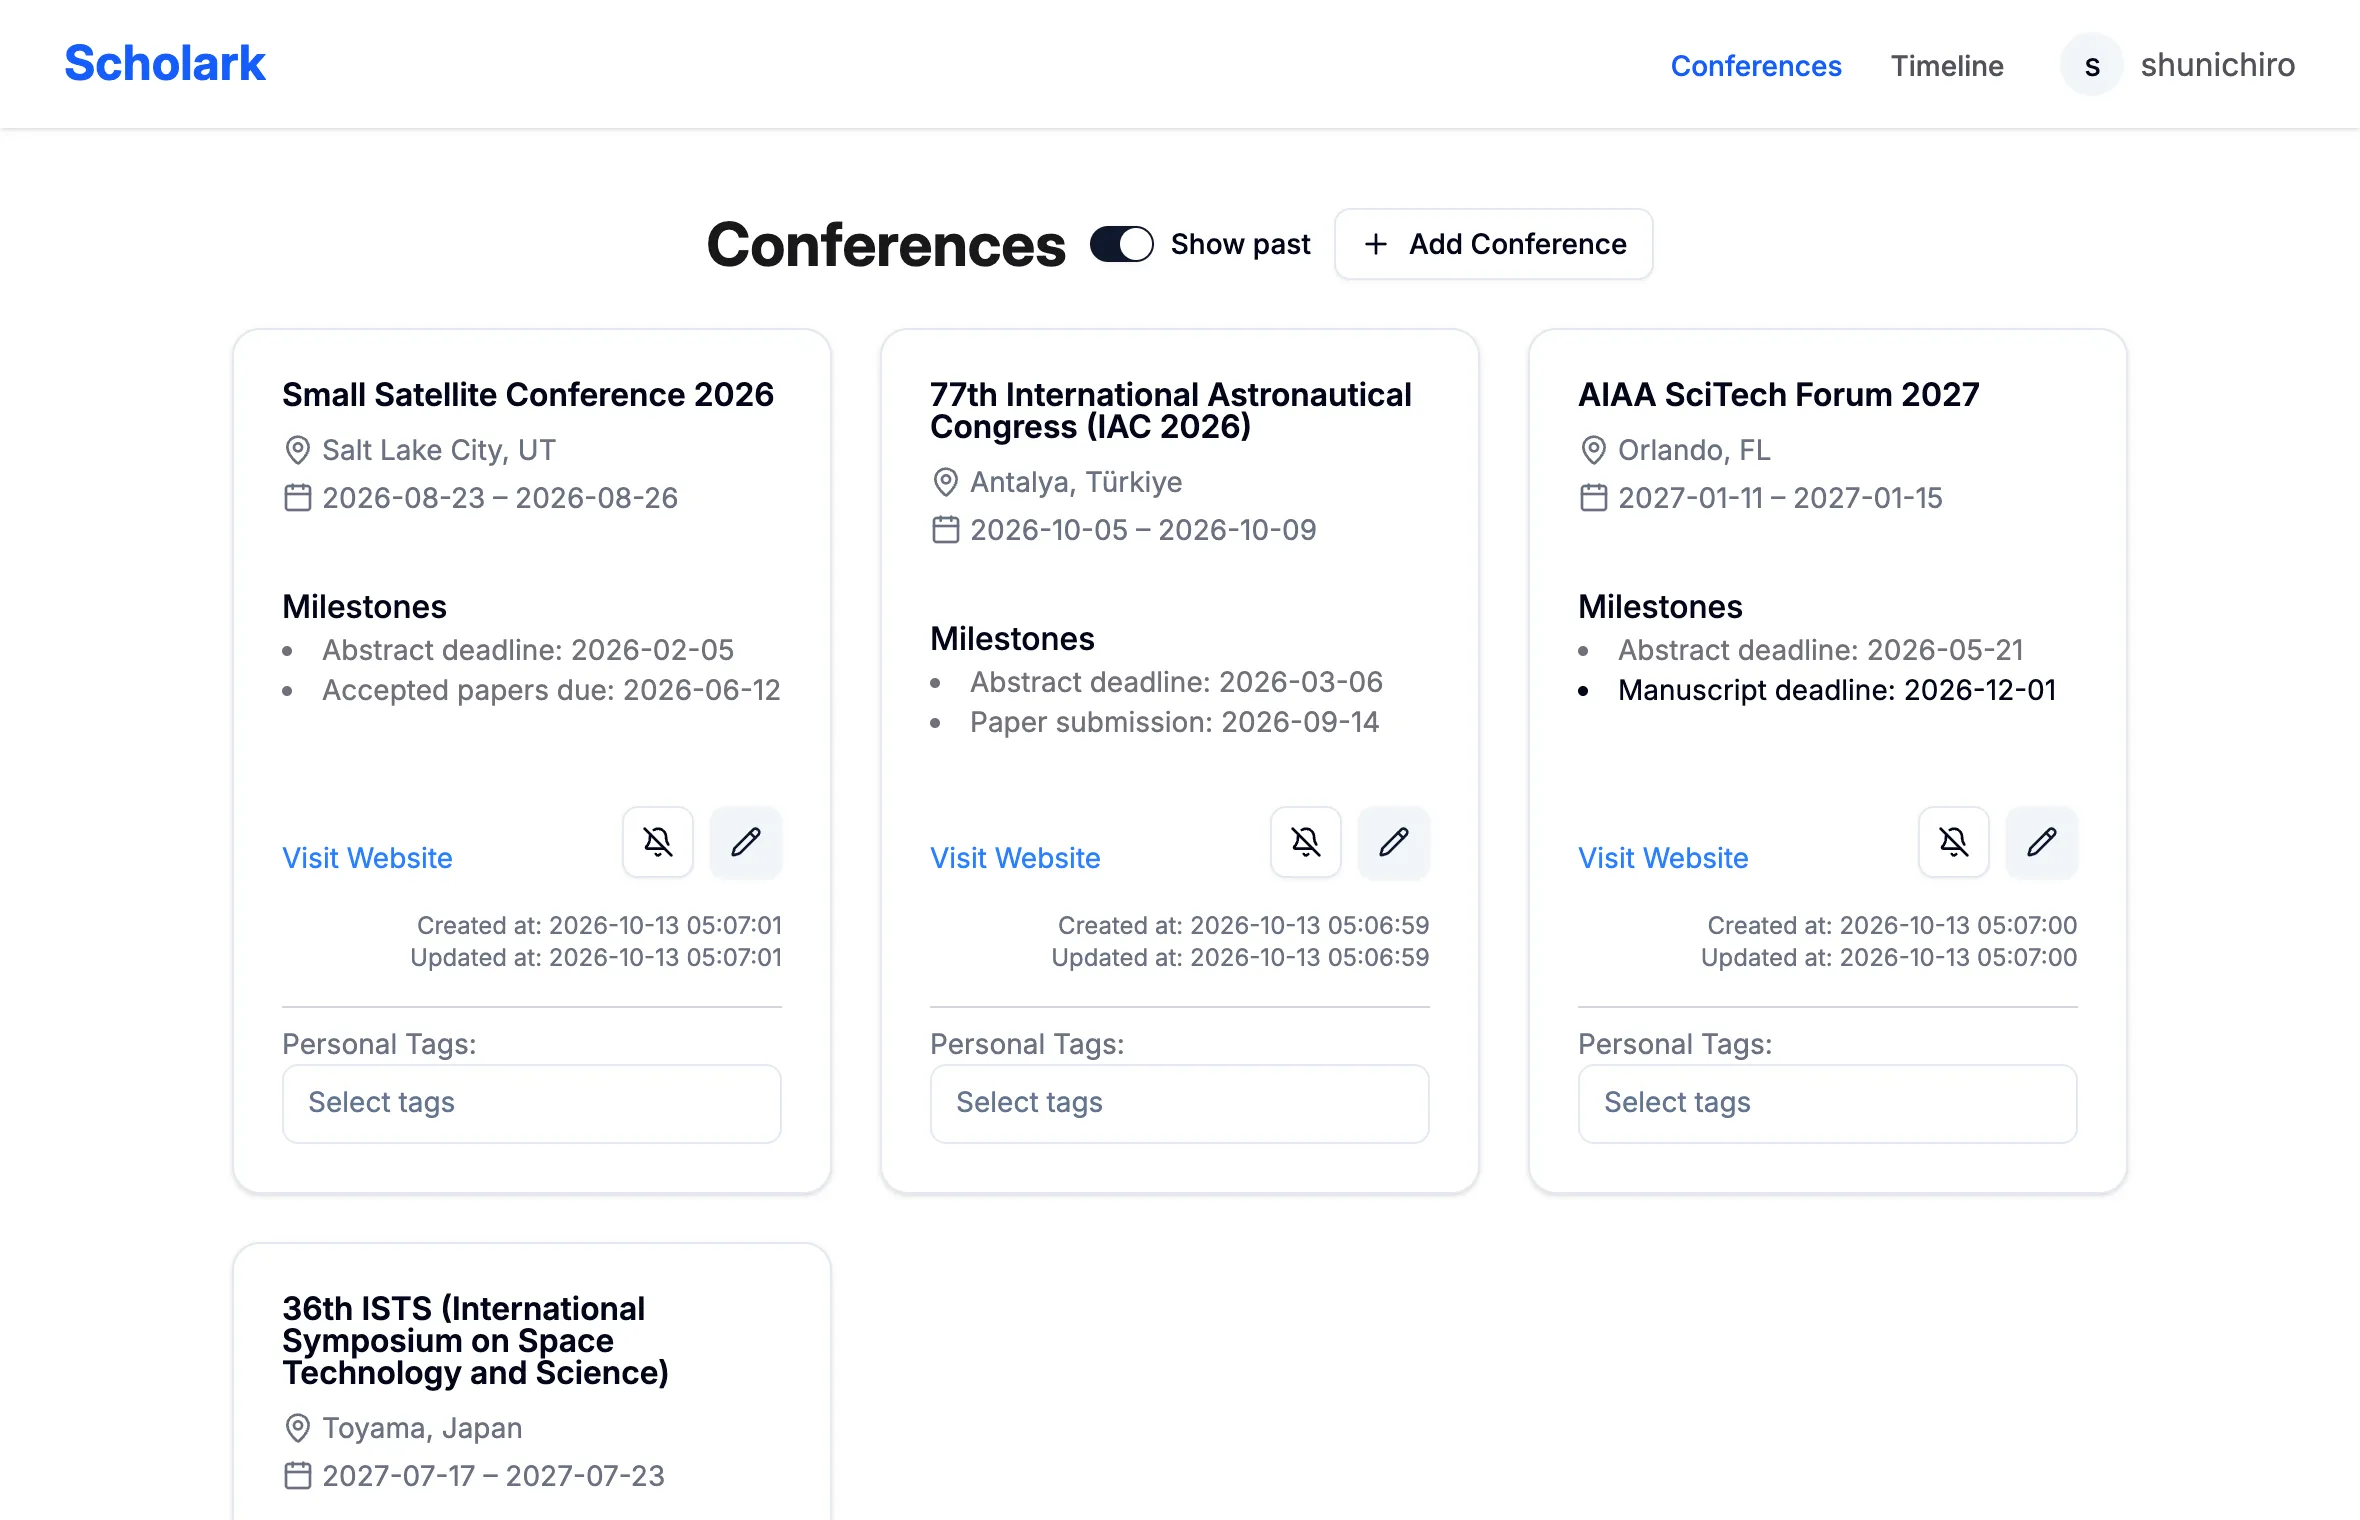Viewport: 2360px width, 1520px height.
Task: Click calendar icon beside 2027-07-17 dates
Action: tap(298, 1476)
